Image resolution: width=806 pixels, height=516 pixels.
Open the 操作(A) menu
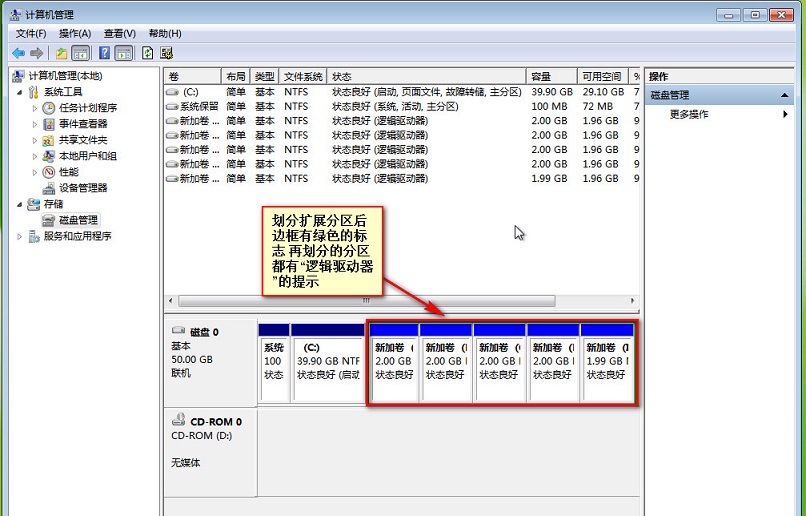click(75, 33)
